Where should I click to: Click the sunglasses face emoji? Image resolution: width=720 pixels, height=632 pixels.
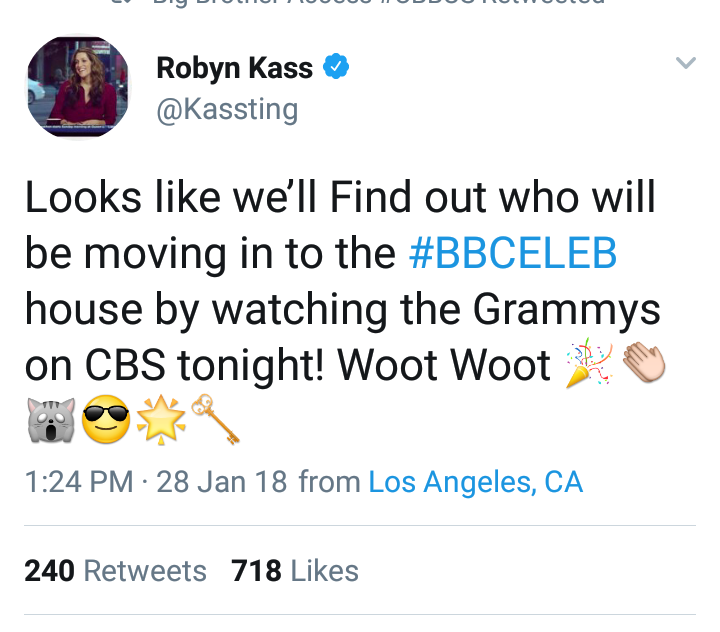tap(106, 419)
